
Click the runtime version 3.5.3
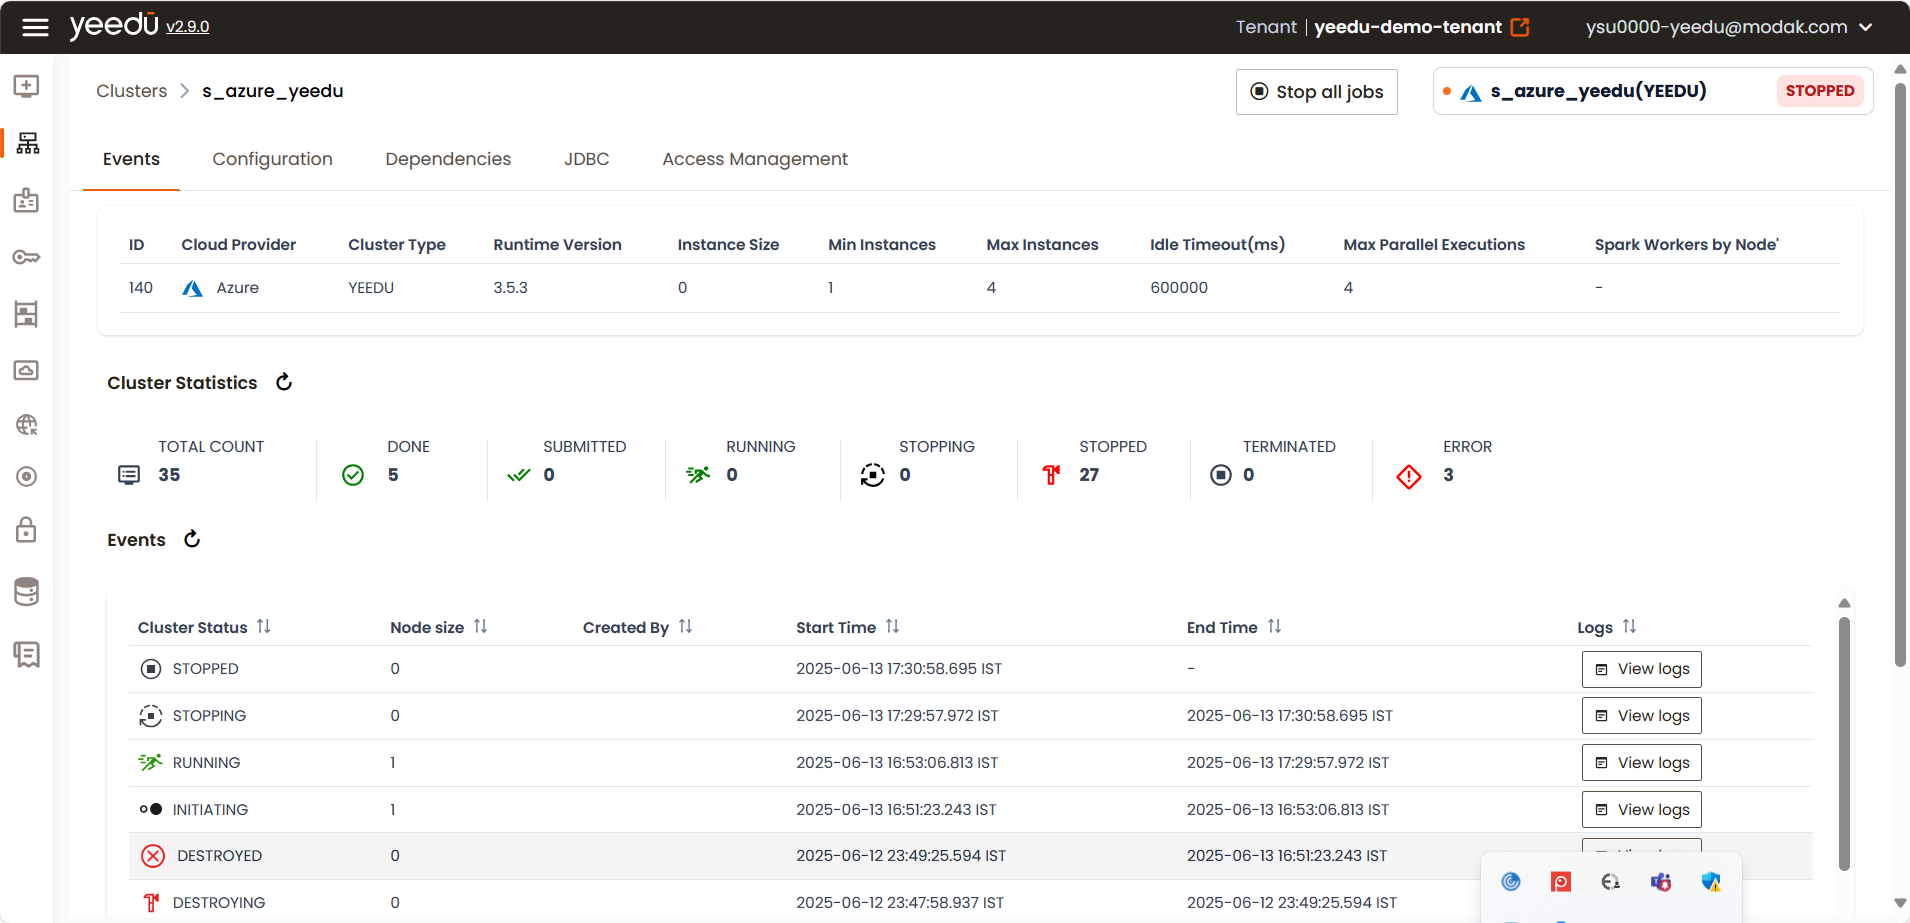tap(510, 288)
